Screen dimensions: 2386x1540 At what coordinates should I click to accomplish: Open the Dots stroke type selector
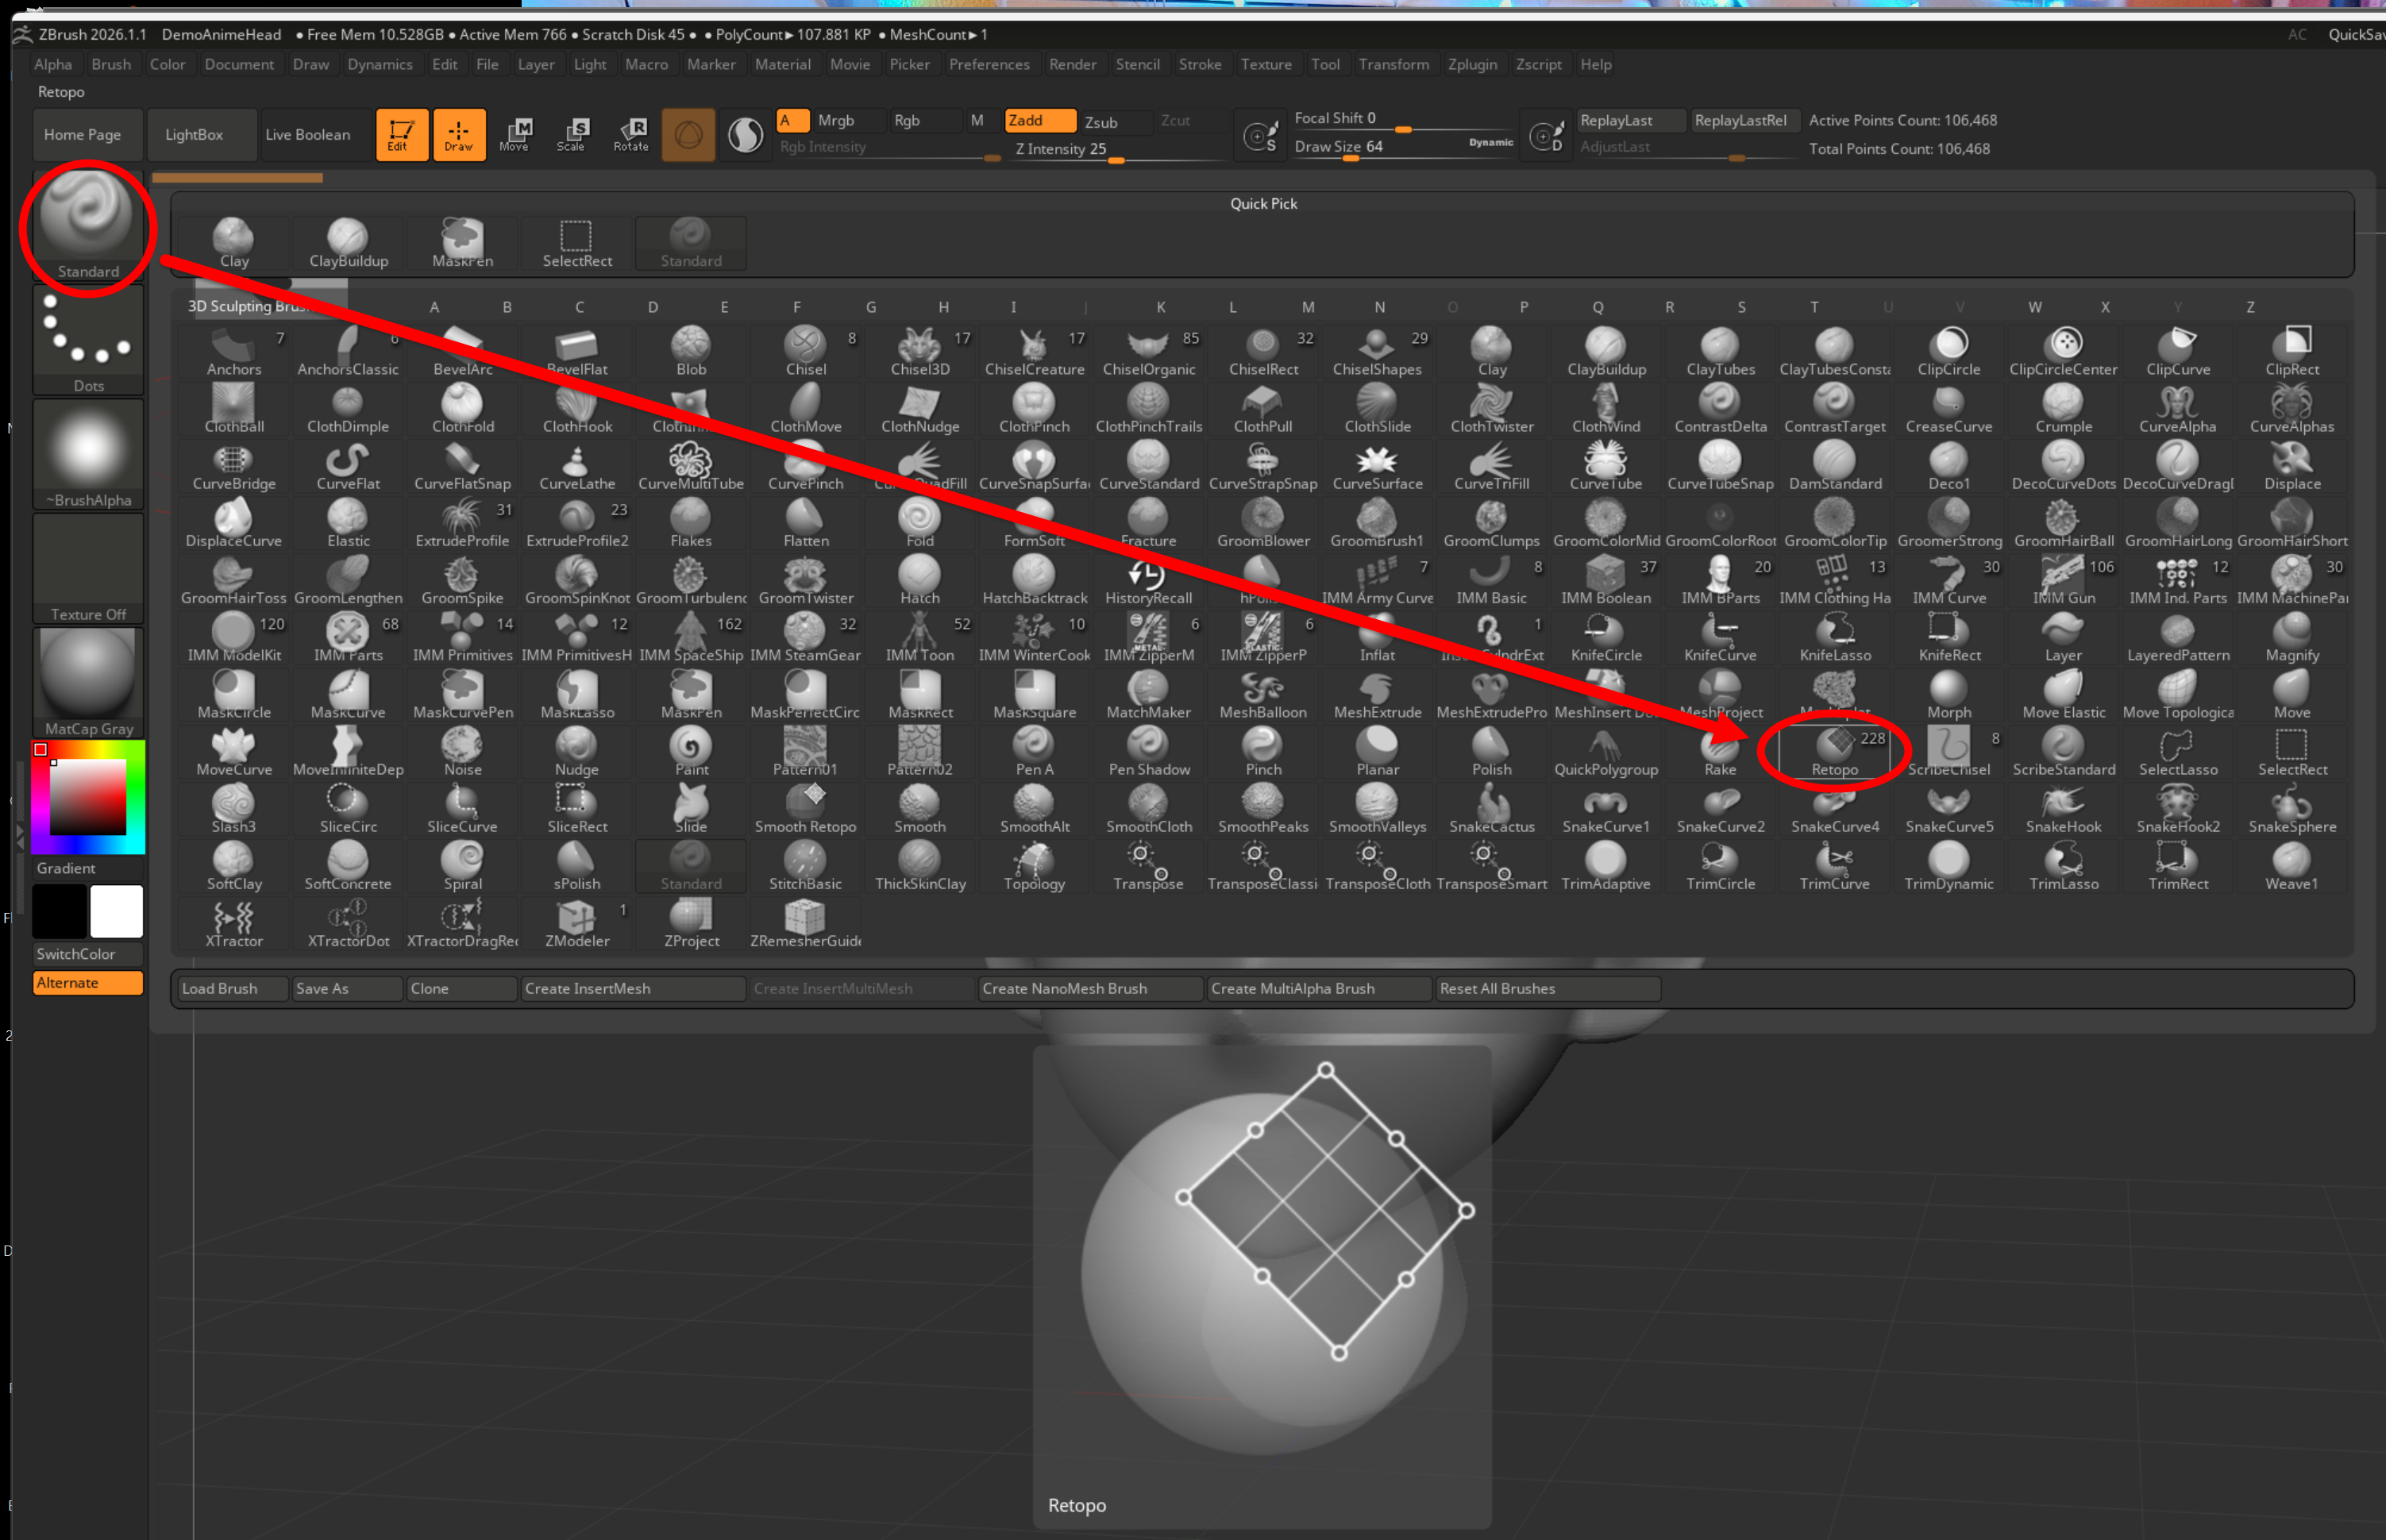pyautogui.click(x=88, y=340)
